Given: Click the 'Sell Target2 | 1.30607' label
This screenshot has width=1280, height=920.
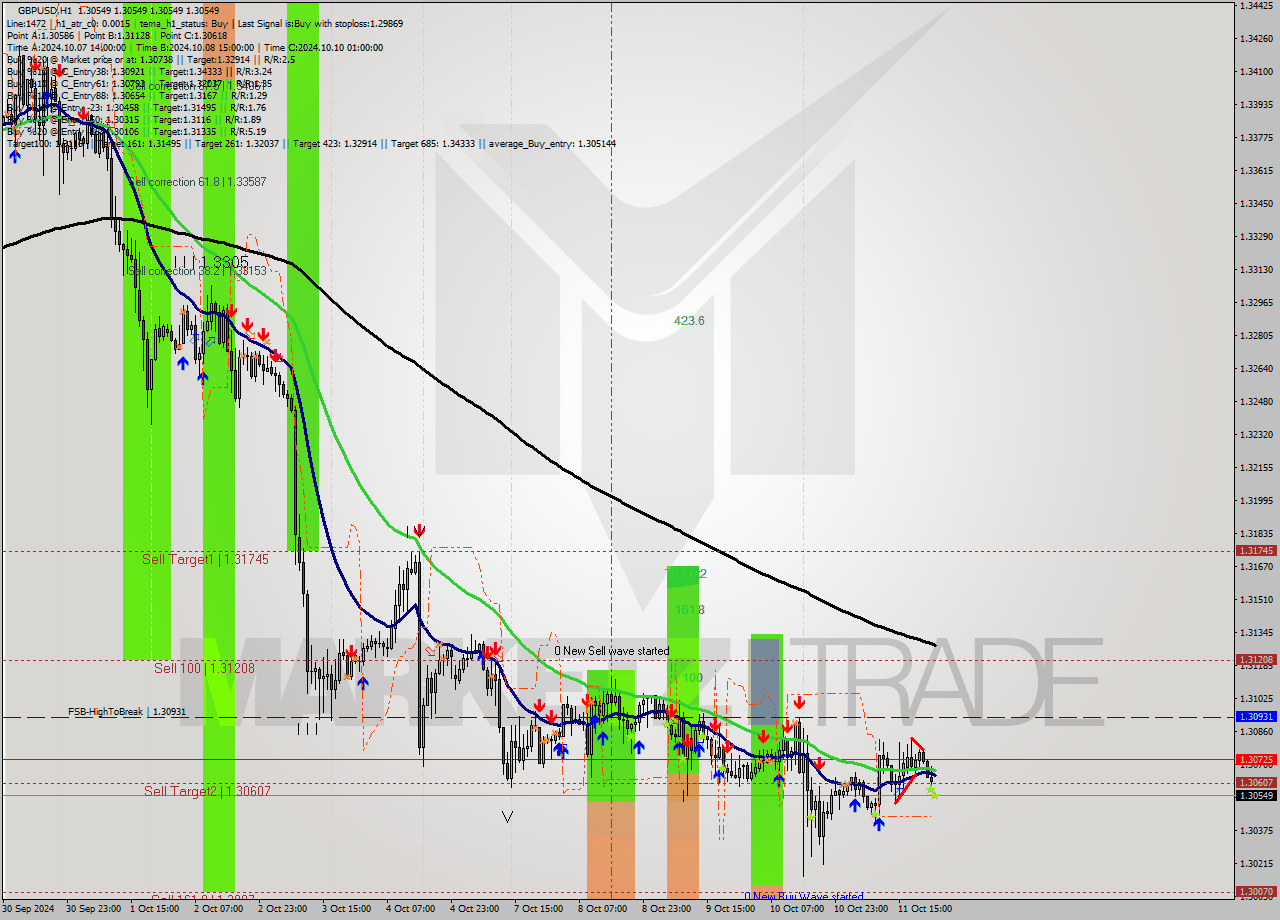Looking at the screenshot, I should [x=207, y=791].
